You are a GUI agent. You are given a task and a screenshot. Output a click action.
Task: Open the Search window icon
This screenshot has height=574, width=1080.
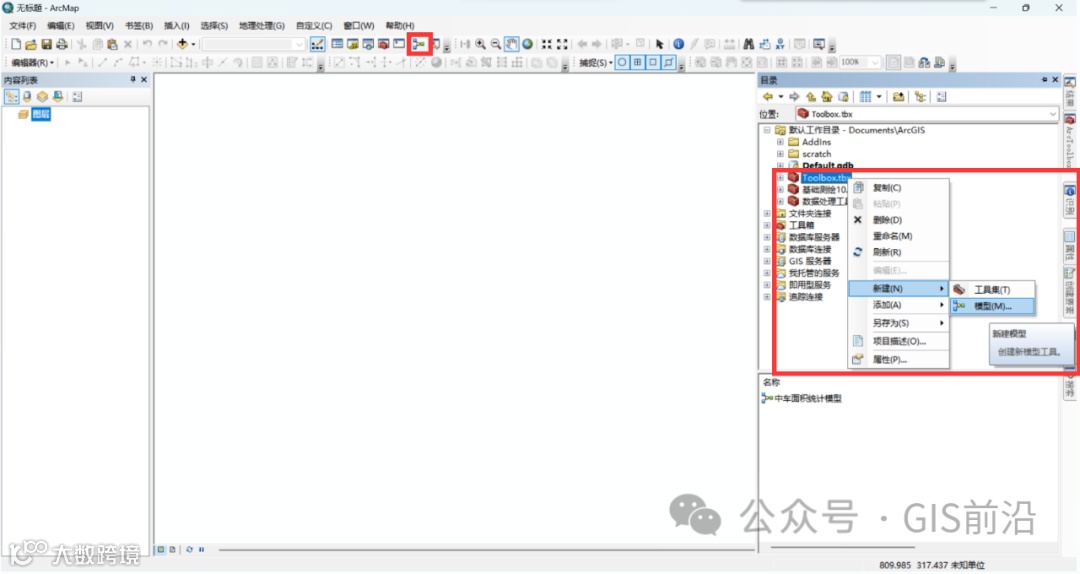click(368, 44)
